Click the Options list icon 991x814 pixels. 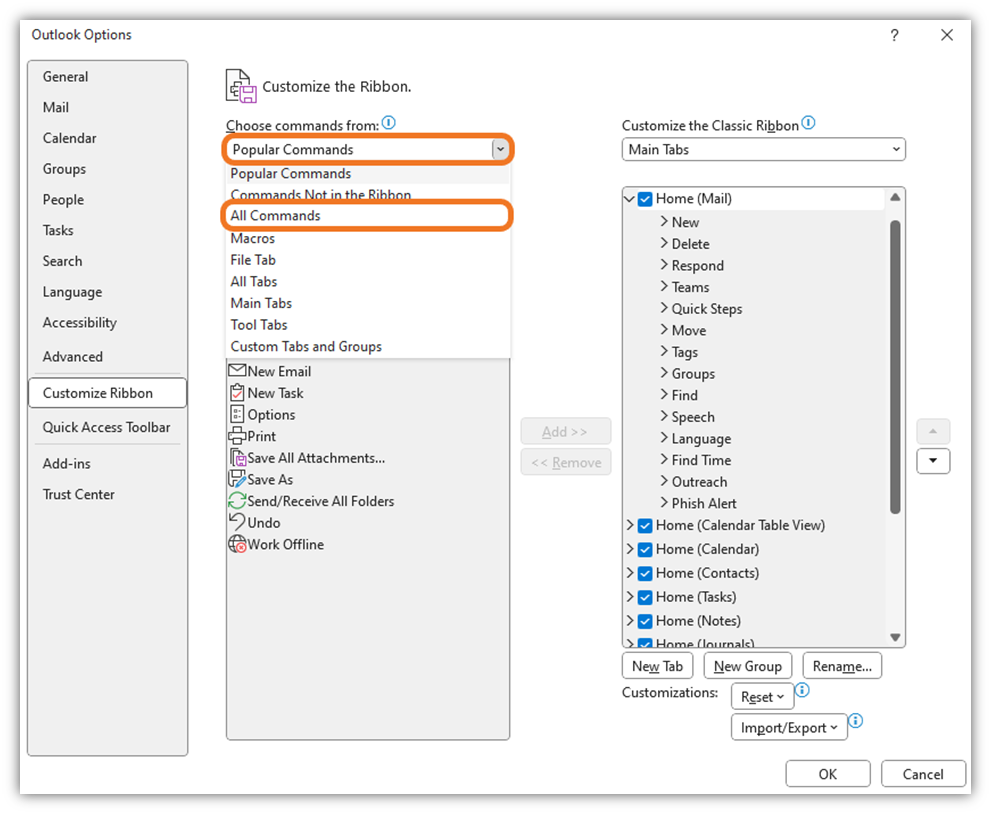pos(237,414)
